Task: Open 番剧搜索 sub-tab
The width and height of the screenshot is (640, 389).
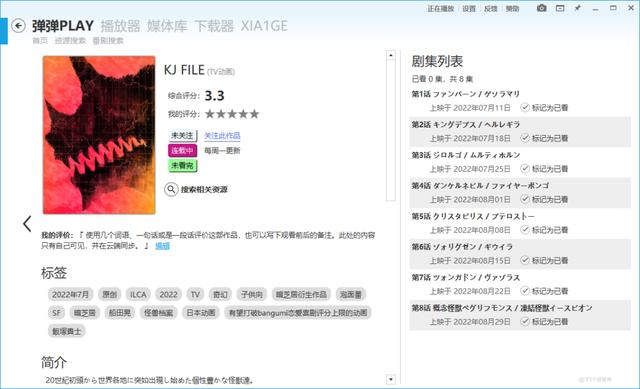Action: click(x=108, y=41)
